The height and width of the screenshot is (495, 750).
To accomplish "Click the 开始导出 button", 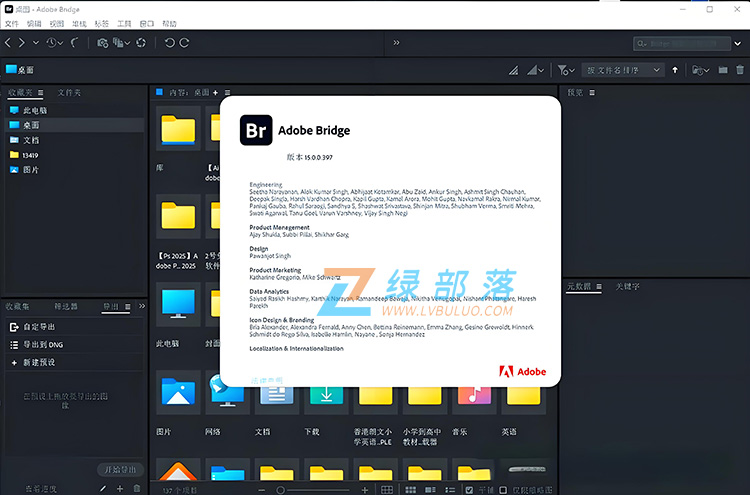I will click(120, 470).
